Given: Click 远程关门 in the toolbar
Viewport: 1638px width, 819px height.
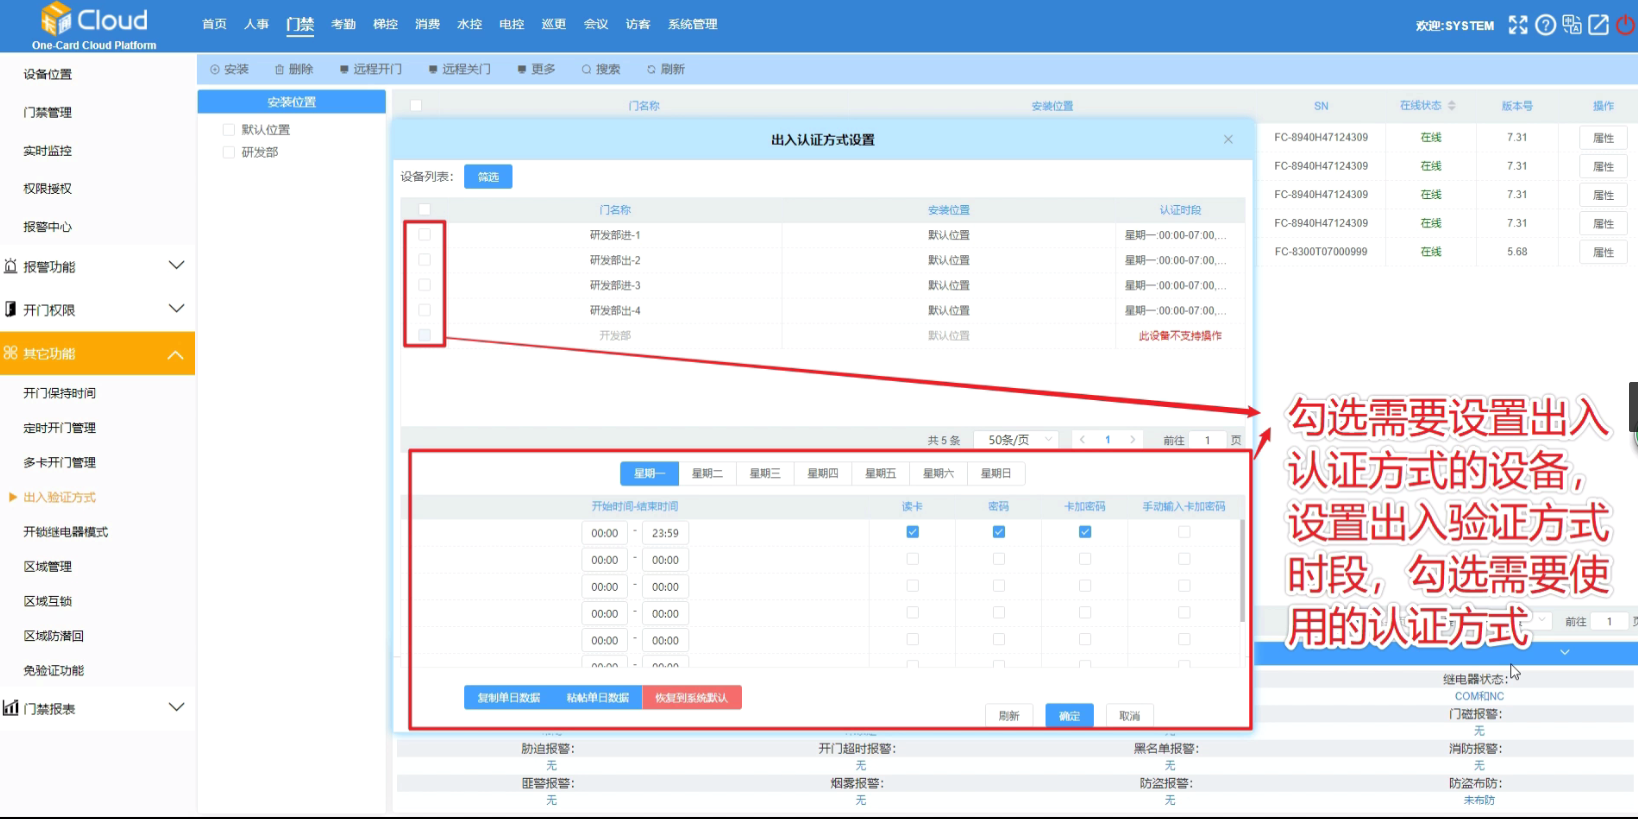Looking at the screenshot, I should click(460, 69).
